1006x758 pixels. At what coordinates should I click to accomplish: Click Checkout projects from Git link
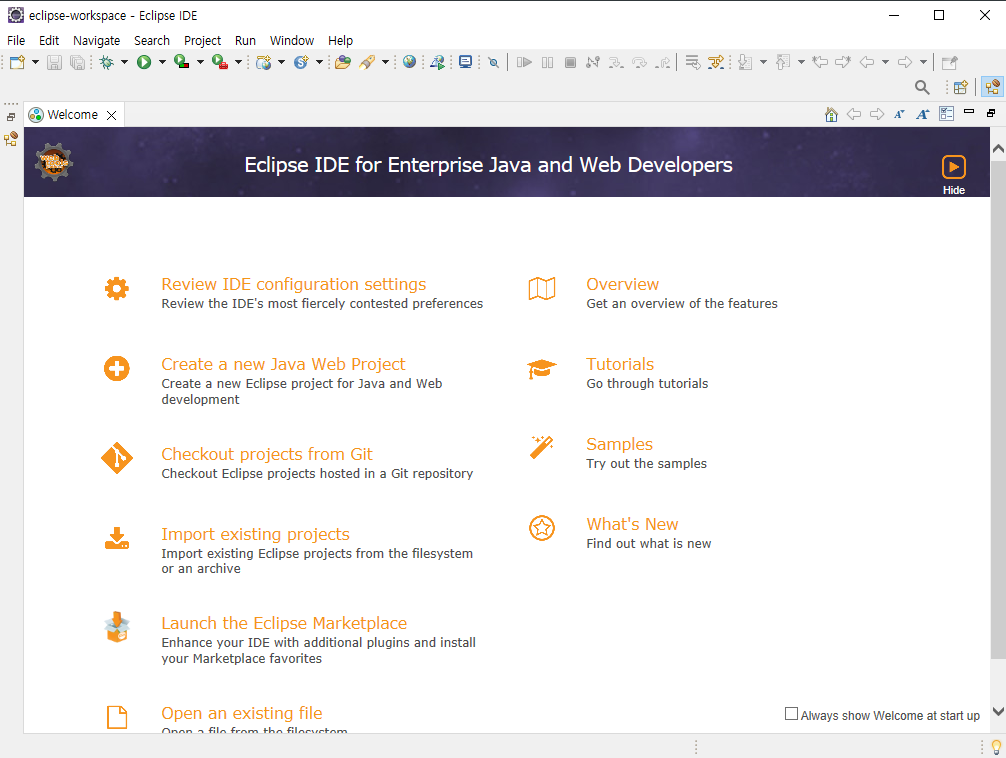coord(267,454)
